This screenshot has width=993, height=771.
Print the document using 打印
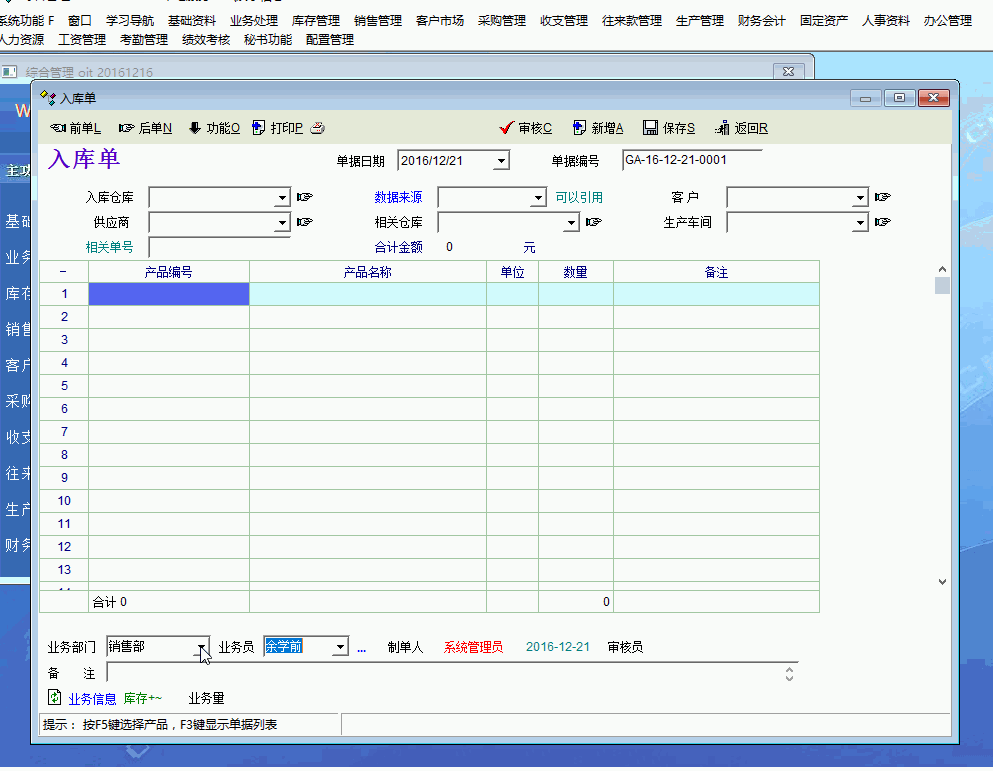(279, 128)
